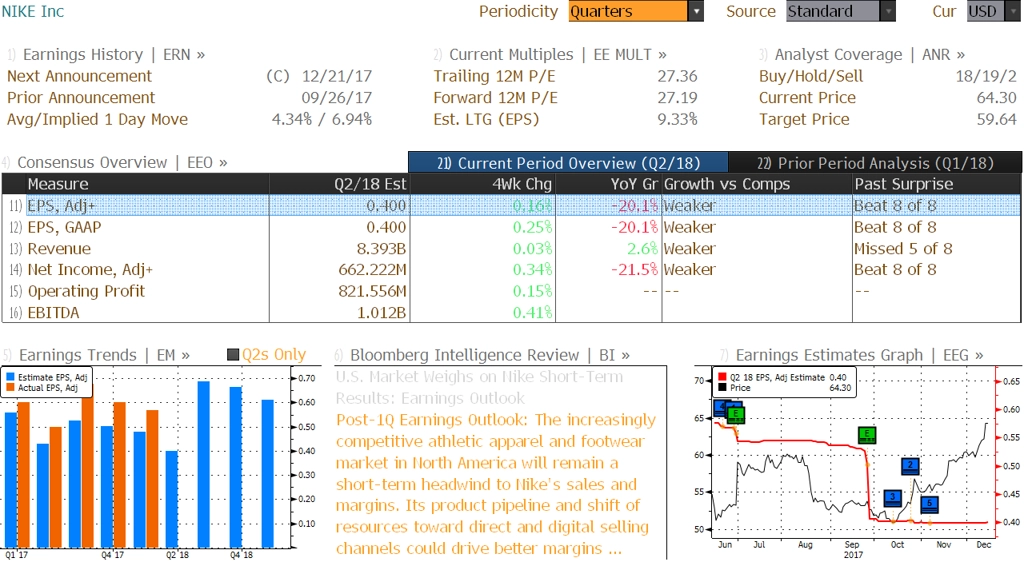The height and width of the screenshot is (562, 1024).
Task: Toggle the Q2s Only checkbox
Action: [232, 355]
